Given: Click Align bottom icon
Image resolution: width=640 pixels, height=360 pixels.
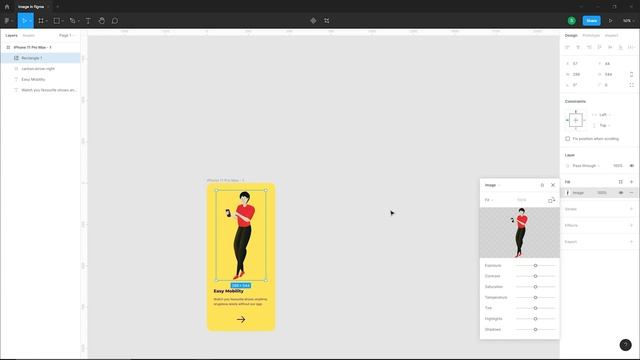Looking at the screenshot, I should [x=620, y=47].
